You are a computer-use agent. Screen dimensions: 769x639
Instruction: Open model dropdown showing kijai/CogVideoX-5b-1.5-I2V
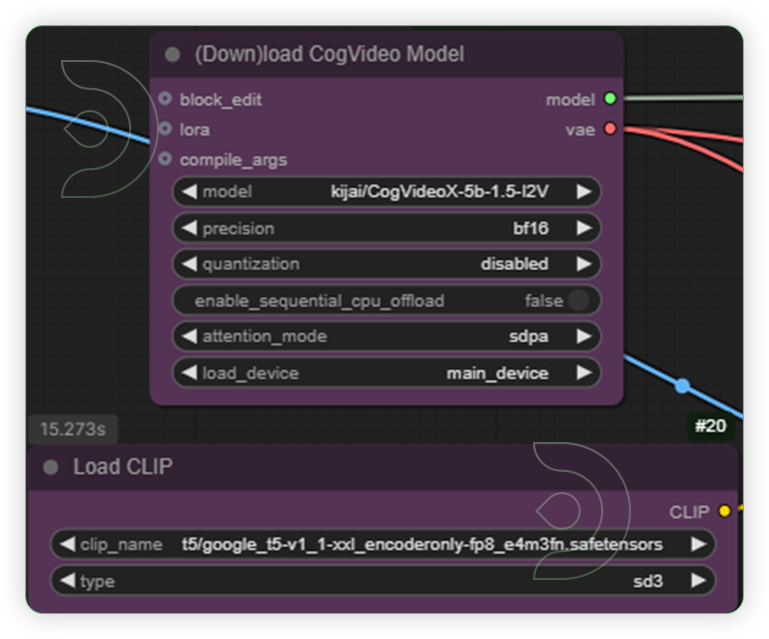(386, 191)
